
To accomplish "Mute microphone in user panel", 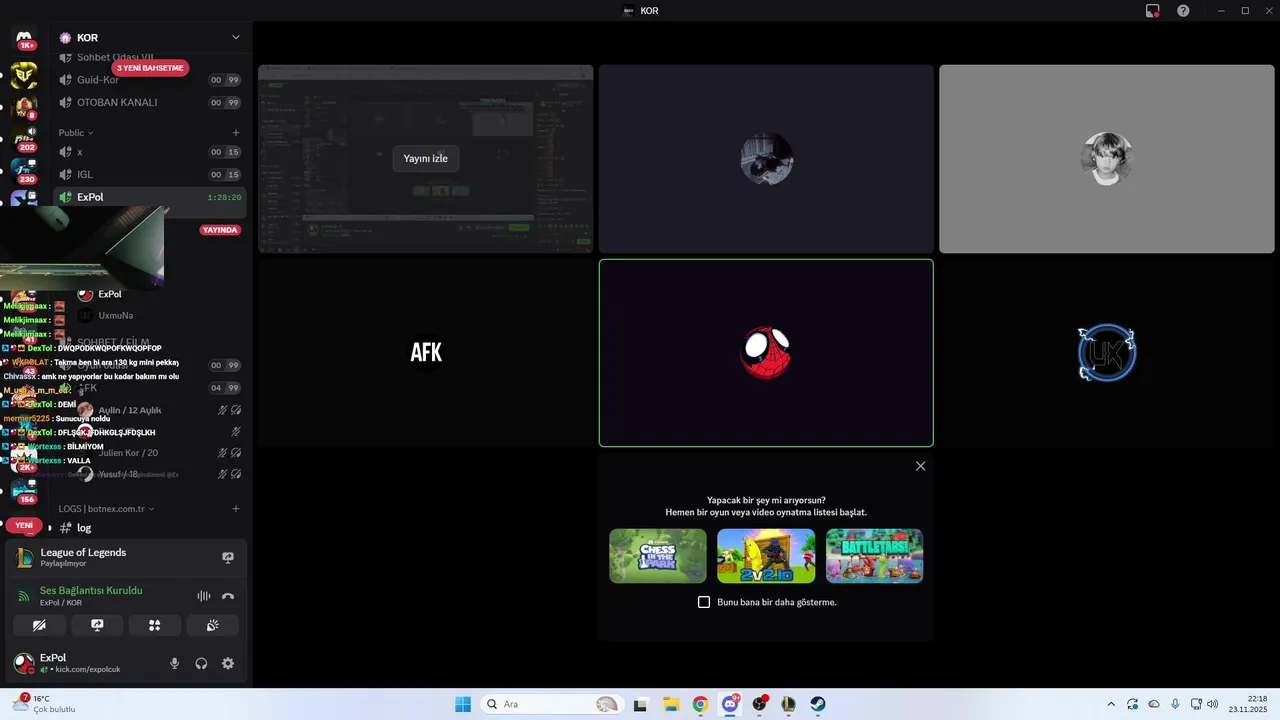I will (175, 663).
